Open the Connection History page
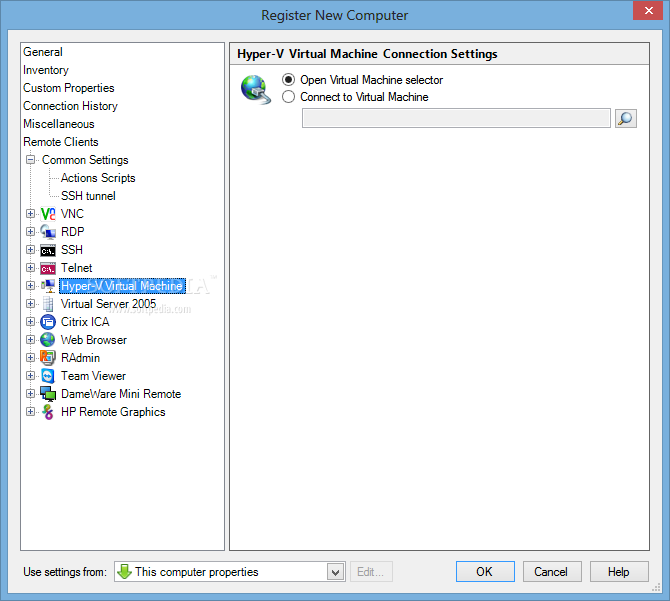 (x=71, y=106)
